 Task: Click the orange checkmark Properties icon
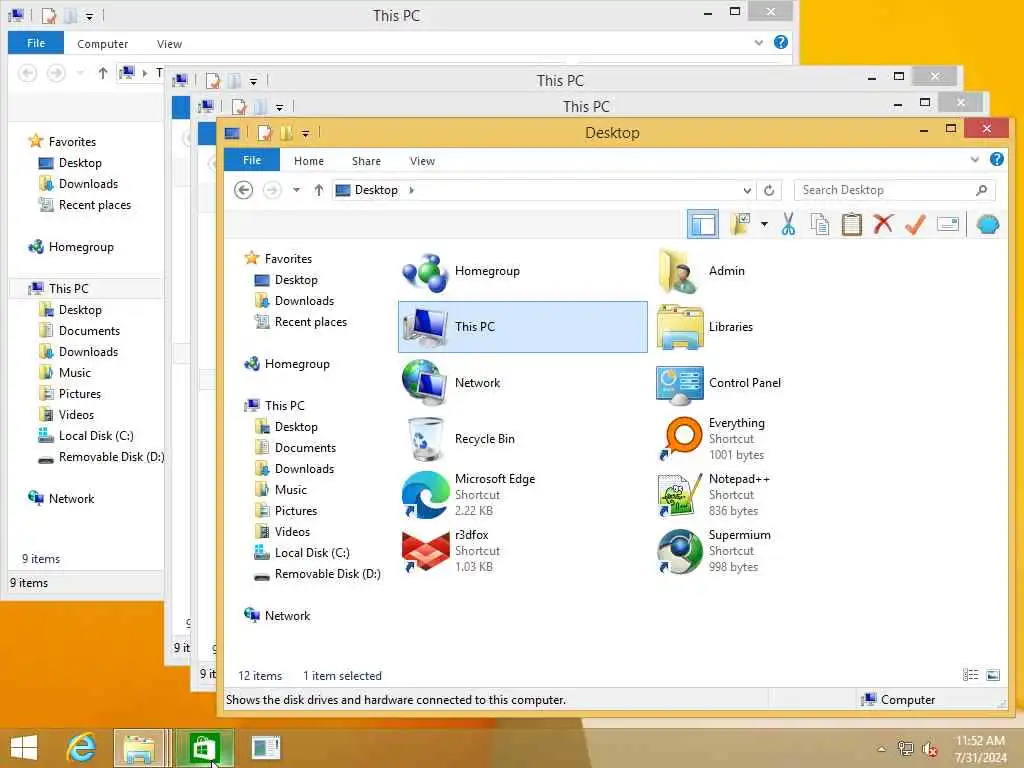[x=915, y=225]
